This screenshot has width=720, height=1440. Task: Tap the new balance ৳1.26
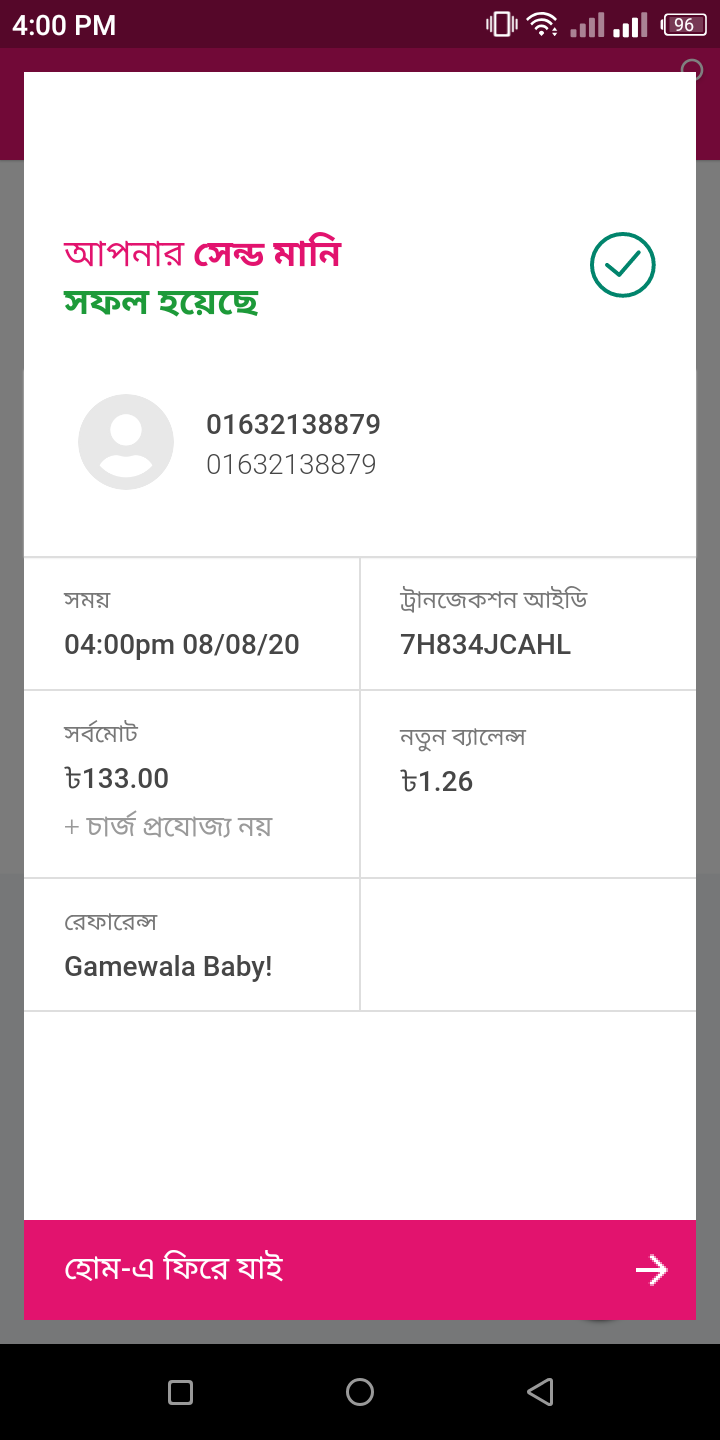tap(436, 781)
